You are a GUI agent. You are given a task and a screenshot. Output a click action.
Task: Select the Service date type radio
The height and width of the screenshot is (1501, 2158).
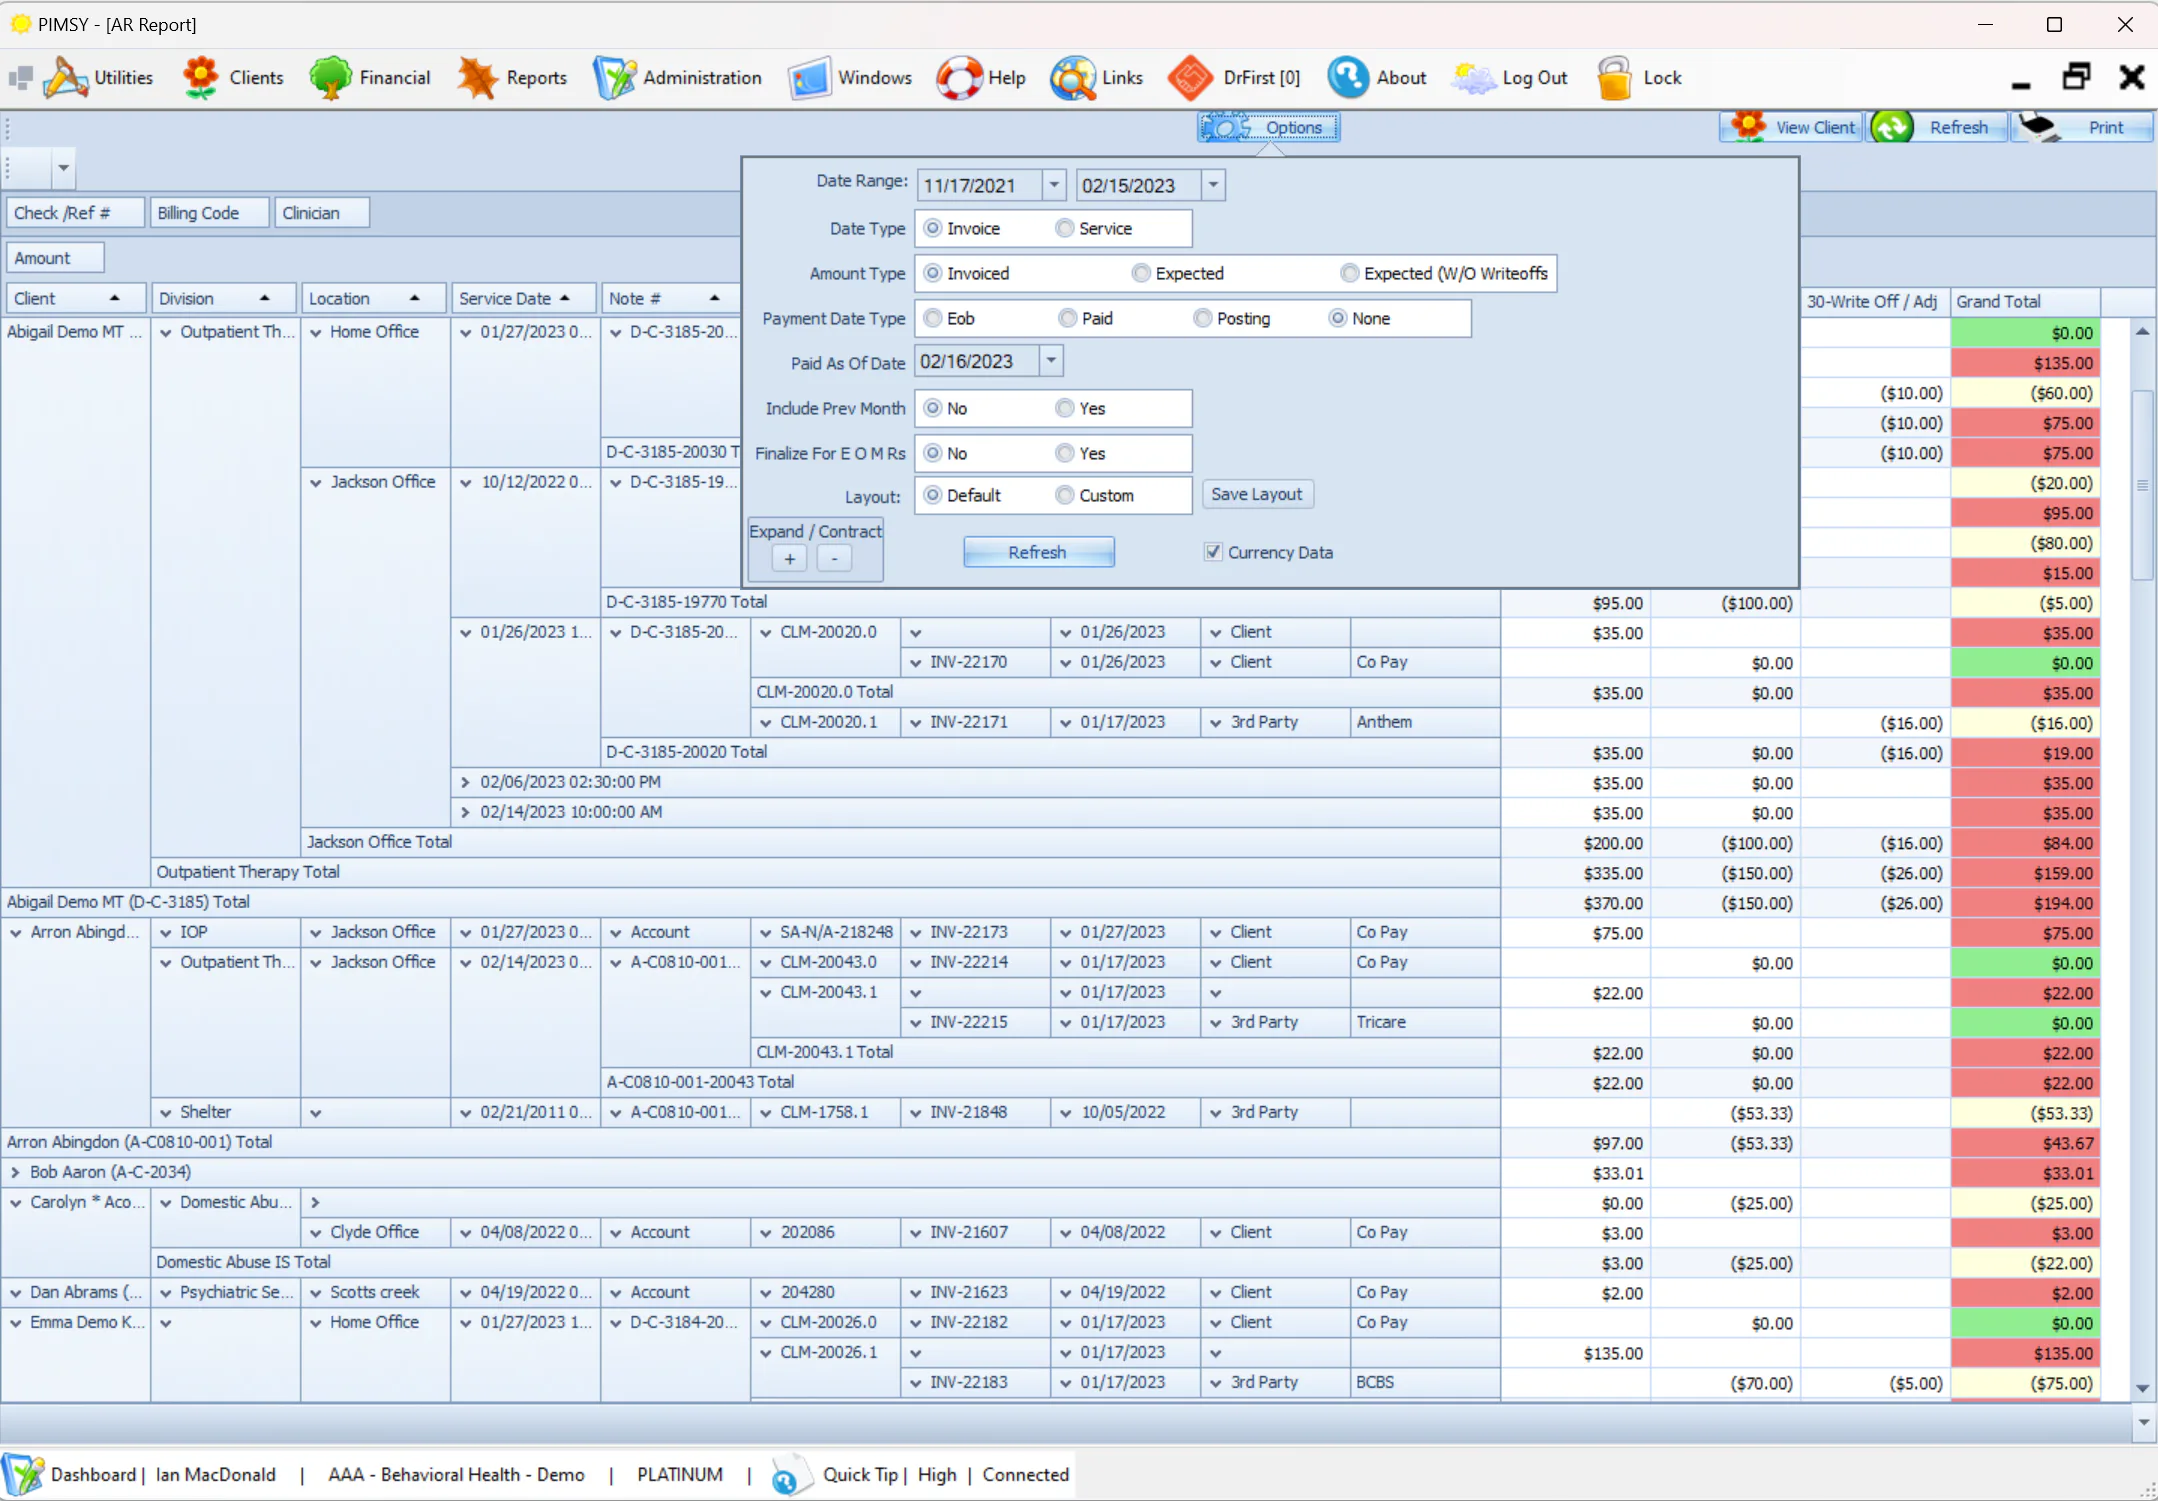[x=1065, y=228]
